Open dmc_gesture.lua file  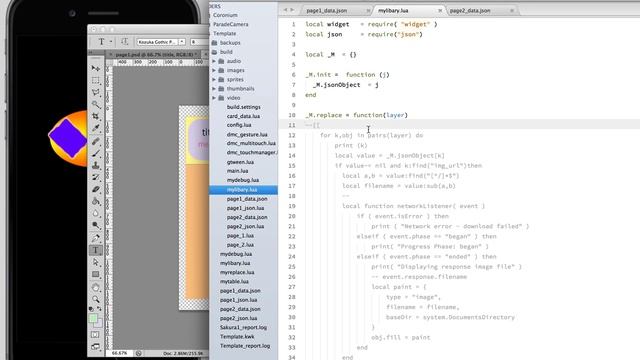(x=247, y=134)
